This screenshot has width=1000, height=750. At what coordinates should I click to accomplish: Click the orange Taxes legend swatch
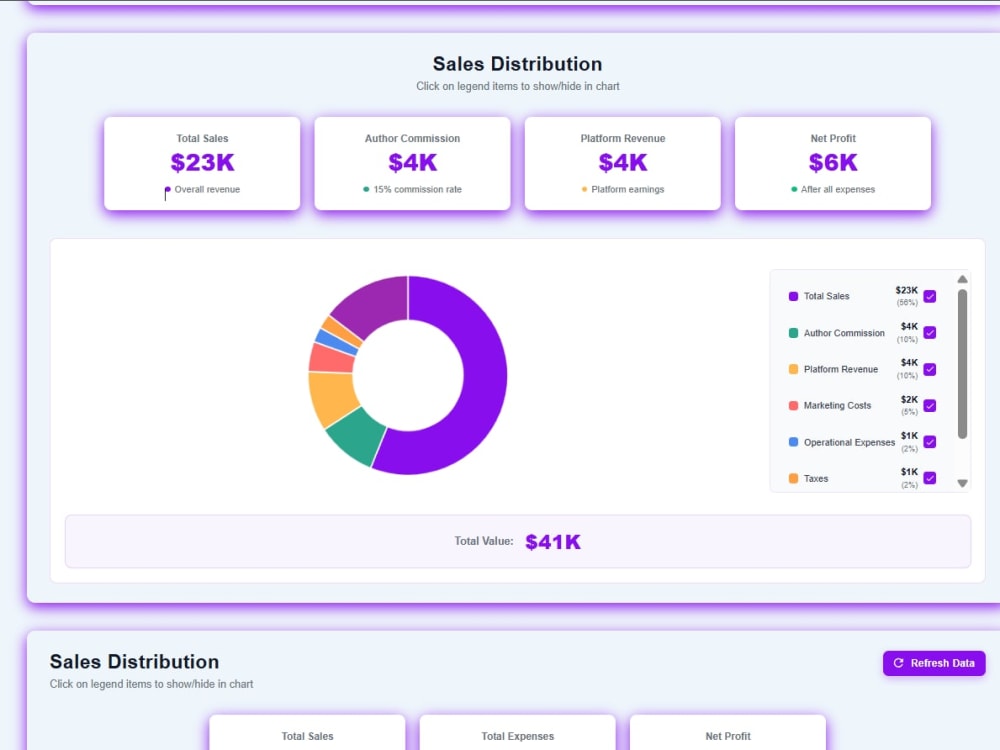tap(793, 478)
